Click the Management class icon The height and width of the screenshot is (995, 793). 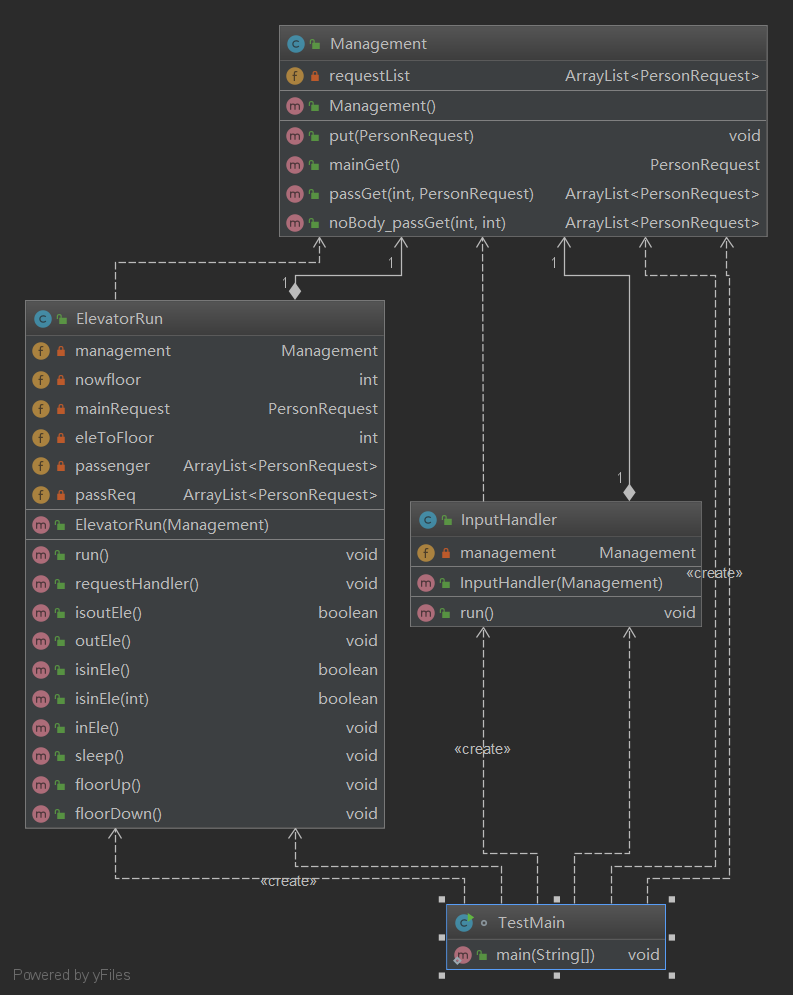coord(295,44)
